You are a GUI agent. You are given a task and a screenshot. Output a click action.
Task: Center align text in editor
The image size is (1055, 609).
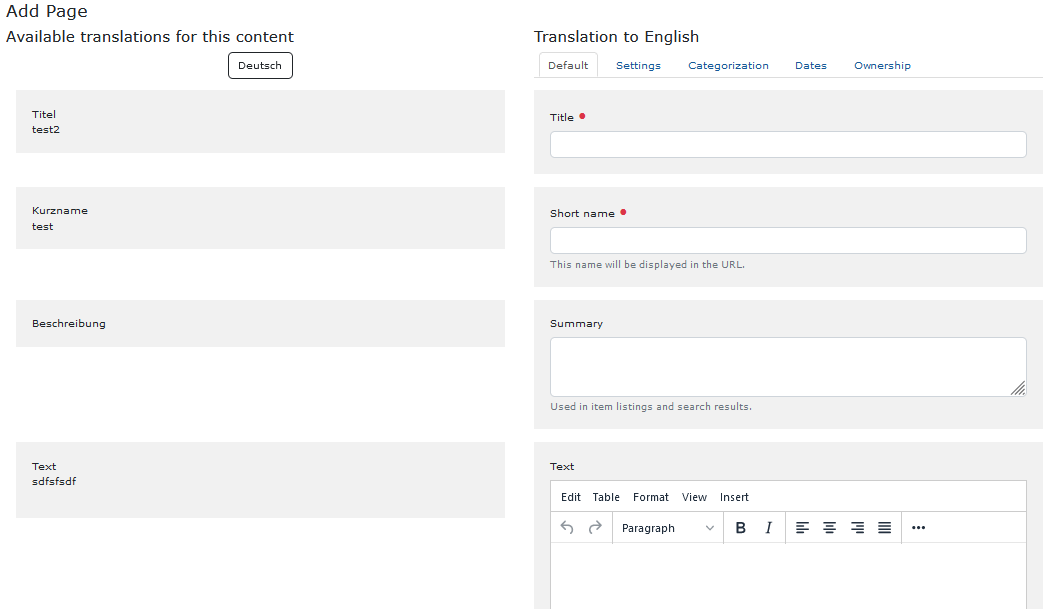[x=830, y=528]
